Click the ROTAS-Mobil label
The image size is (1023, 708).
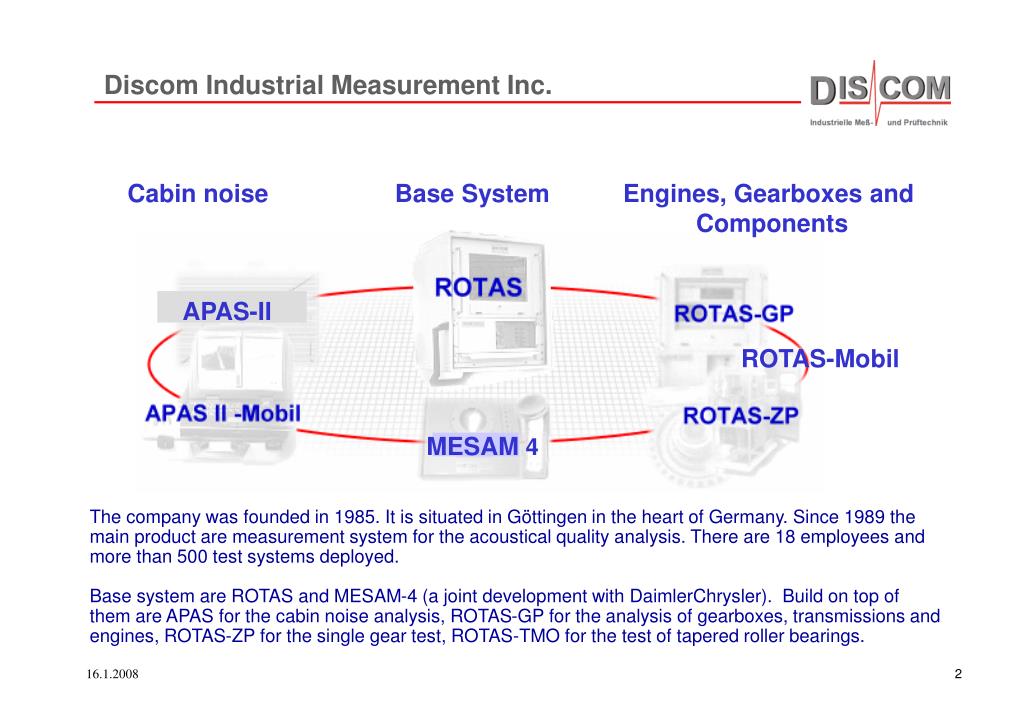pyautogui.click(x=820, y=359)
